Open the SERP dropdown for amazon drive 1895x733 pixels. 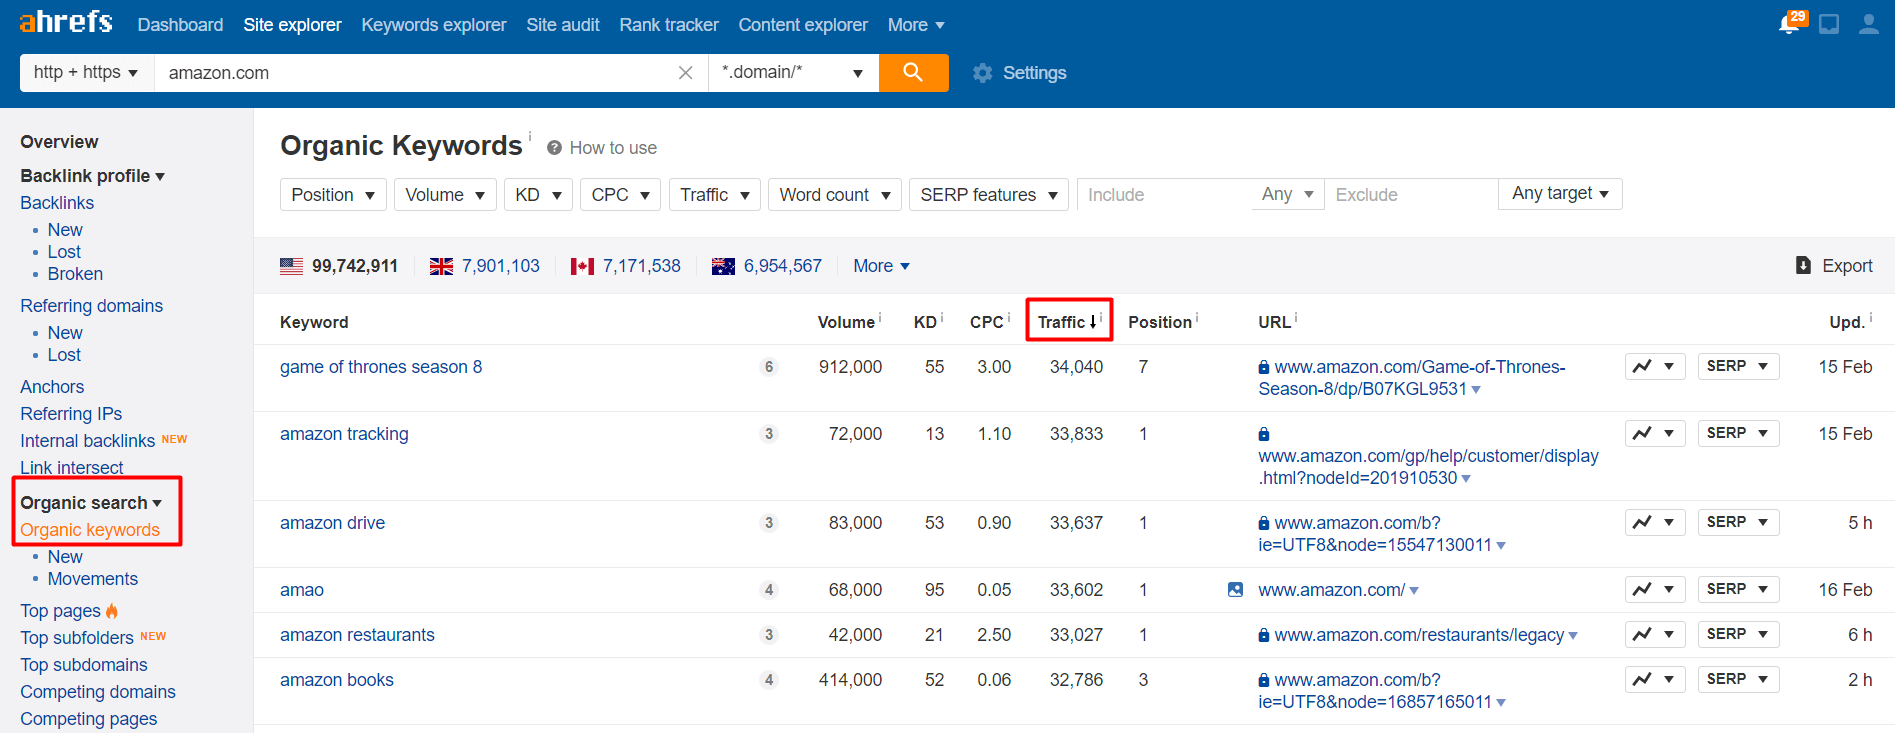tap(1738, 523)
